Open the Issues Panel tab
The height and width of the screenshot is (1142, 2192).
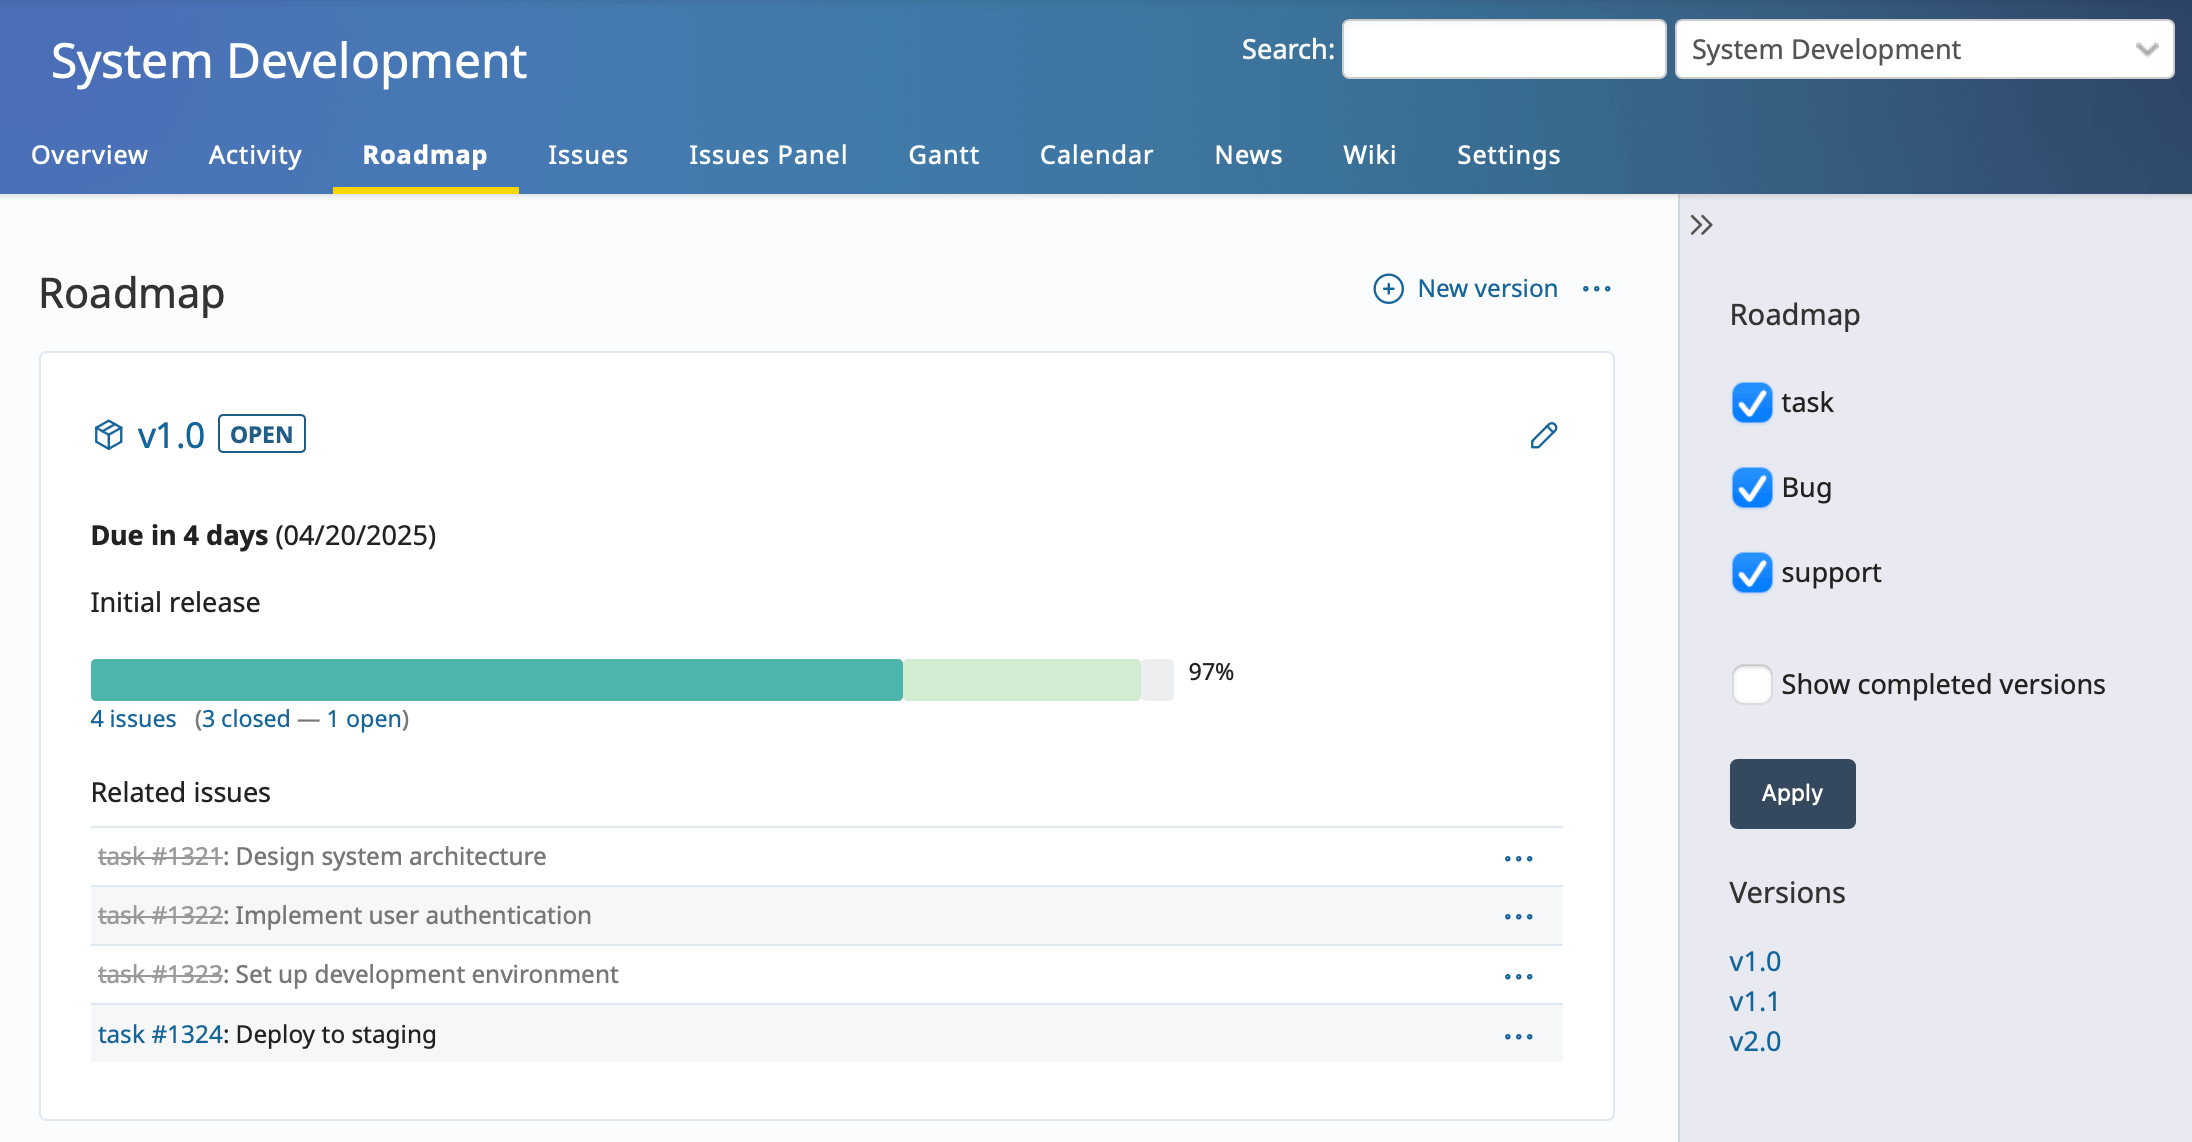(x=768, y=155)
